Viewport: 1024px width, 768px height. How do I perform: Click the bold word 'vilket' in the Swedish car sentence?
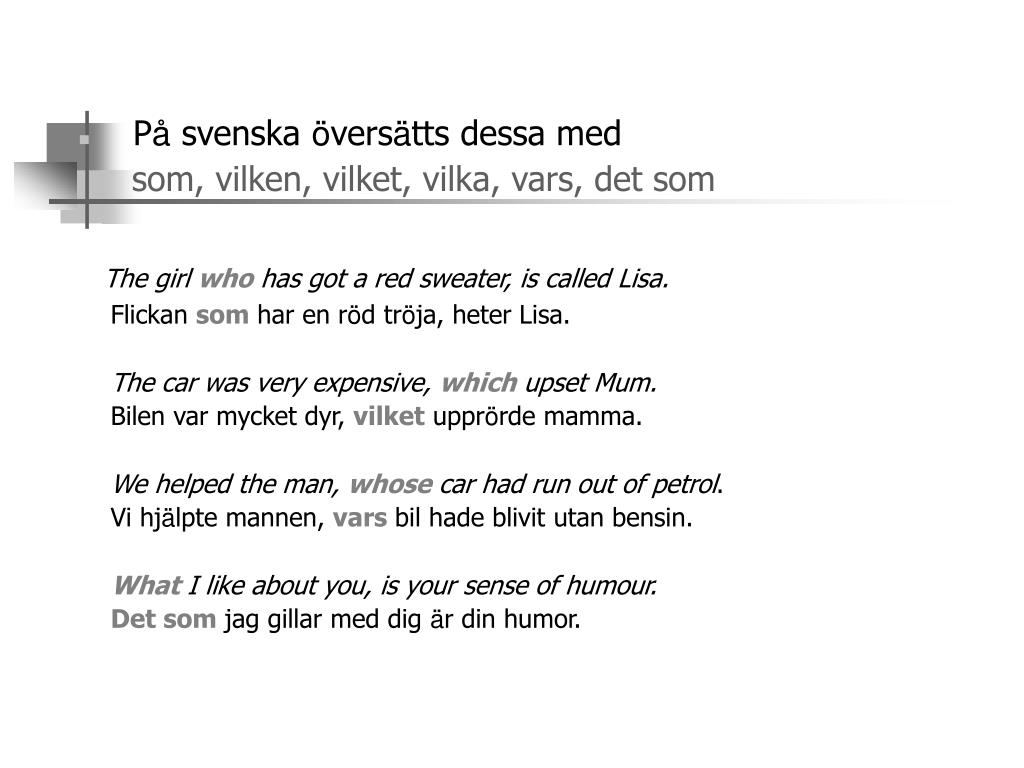click(389, 417)
